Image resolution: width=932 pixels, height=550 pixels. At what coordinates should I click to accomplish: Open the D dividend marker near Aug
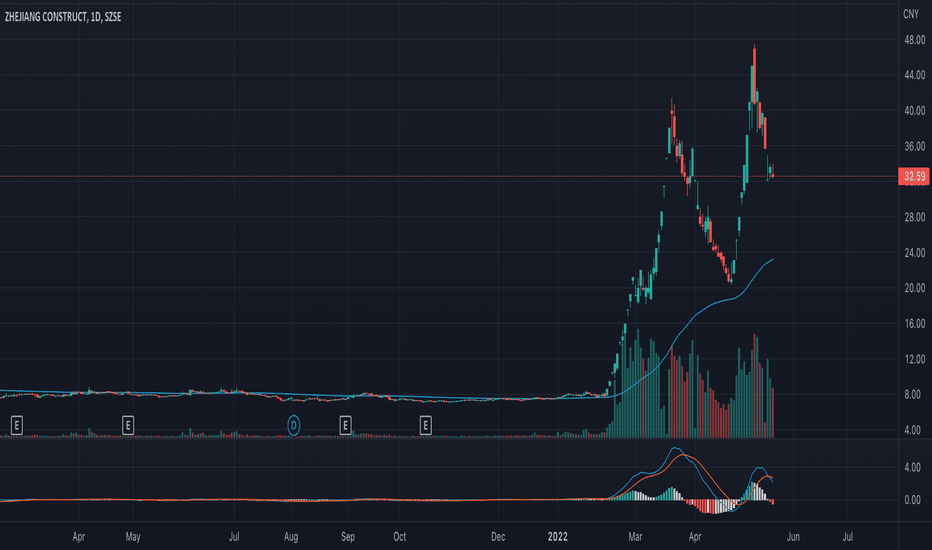[x=293, y=425]
